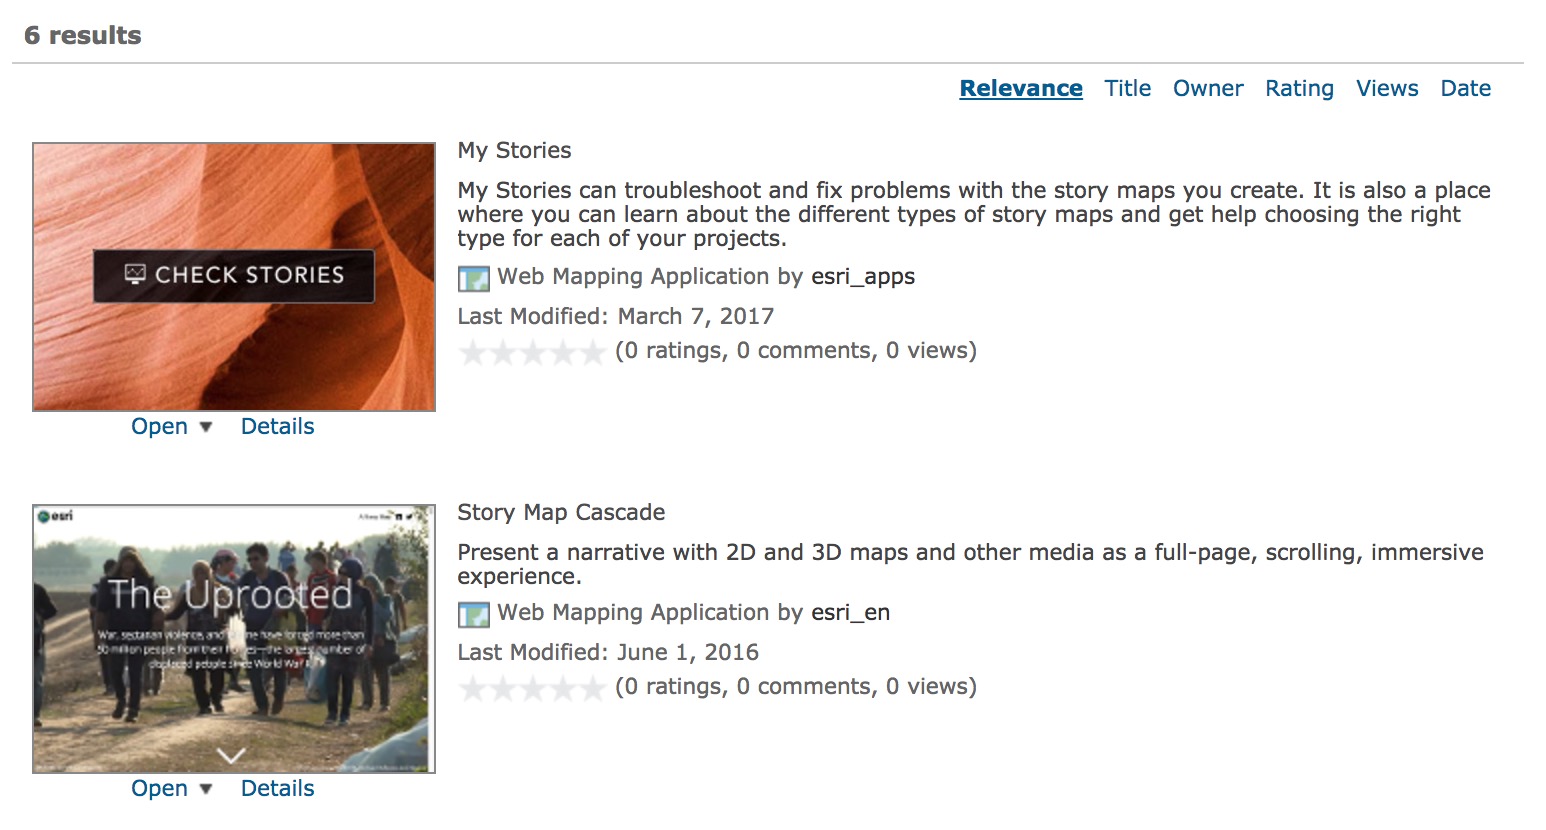Viewport: 1546px width, 830px height.
Task: Sort results by Rating
Action: coord(1298,88)
